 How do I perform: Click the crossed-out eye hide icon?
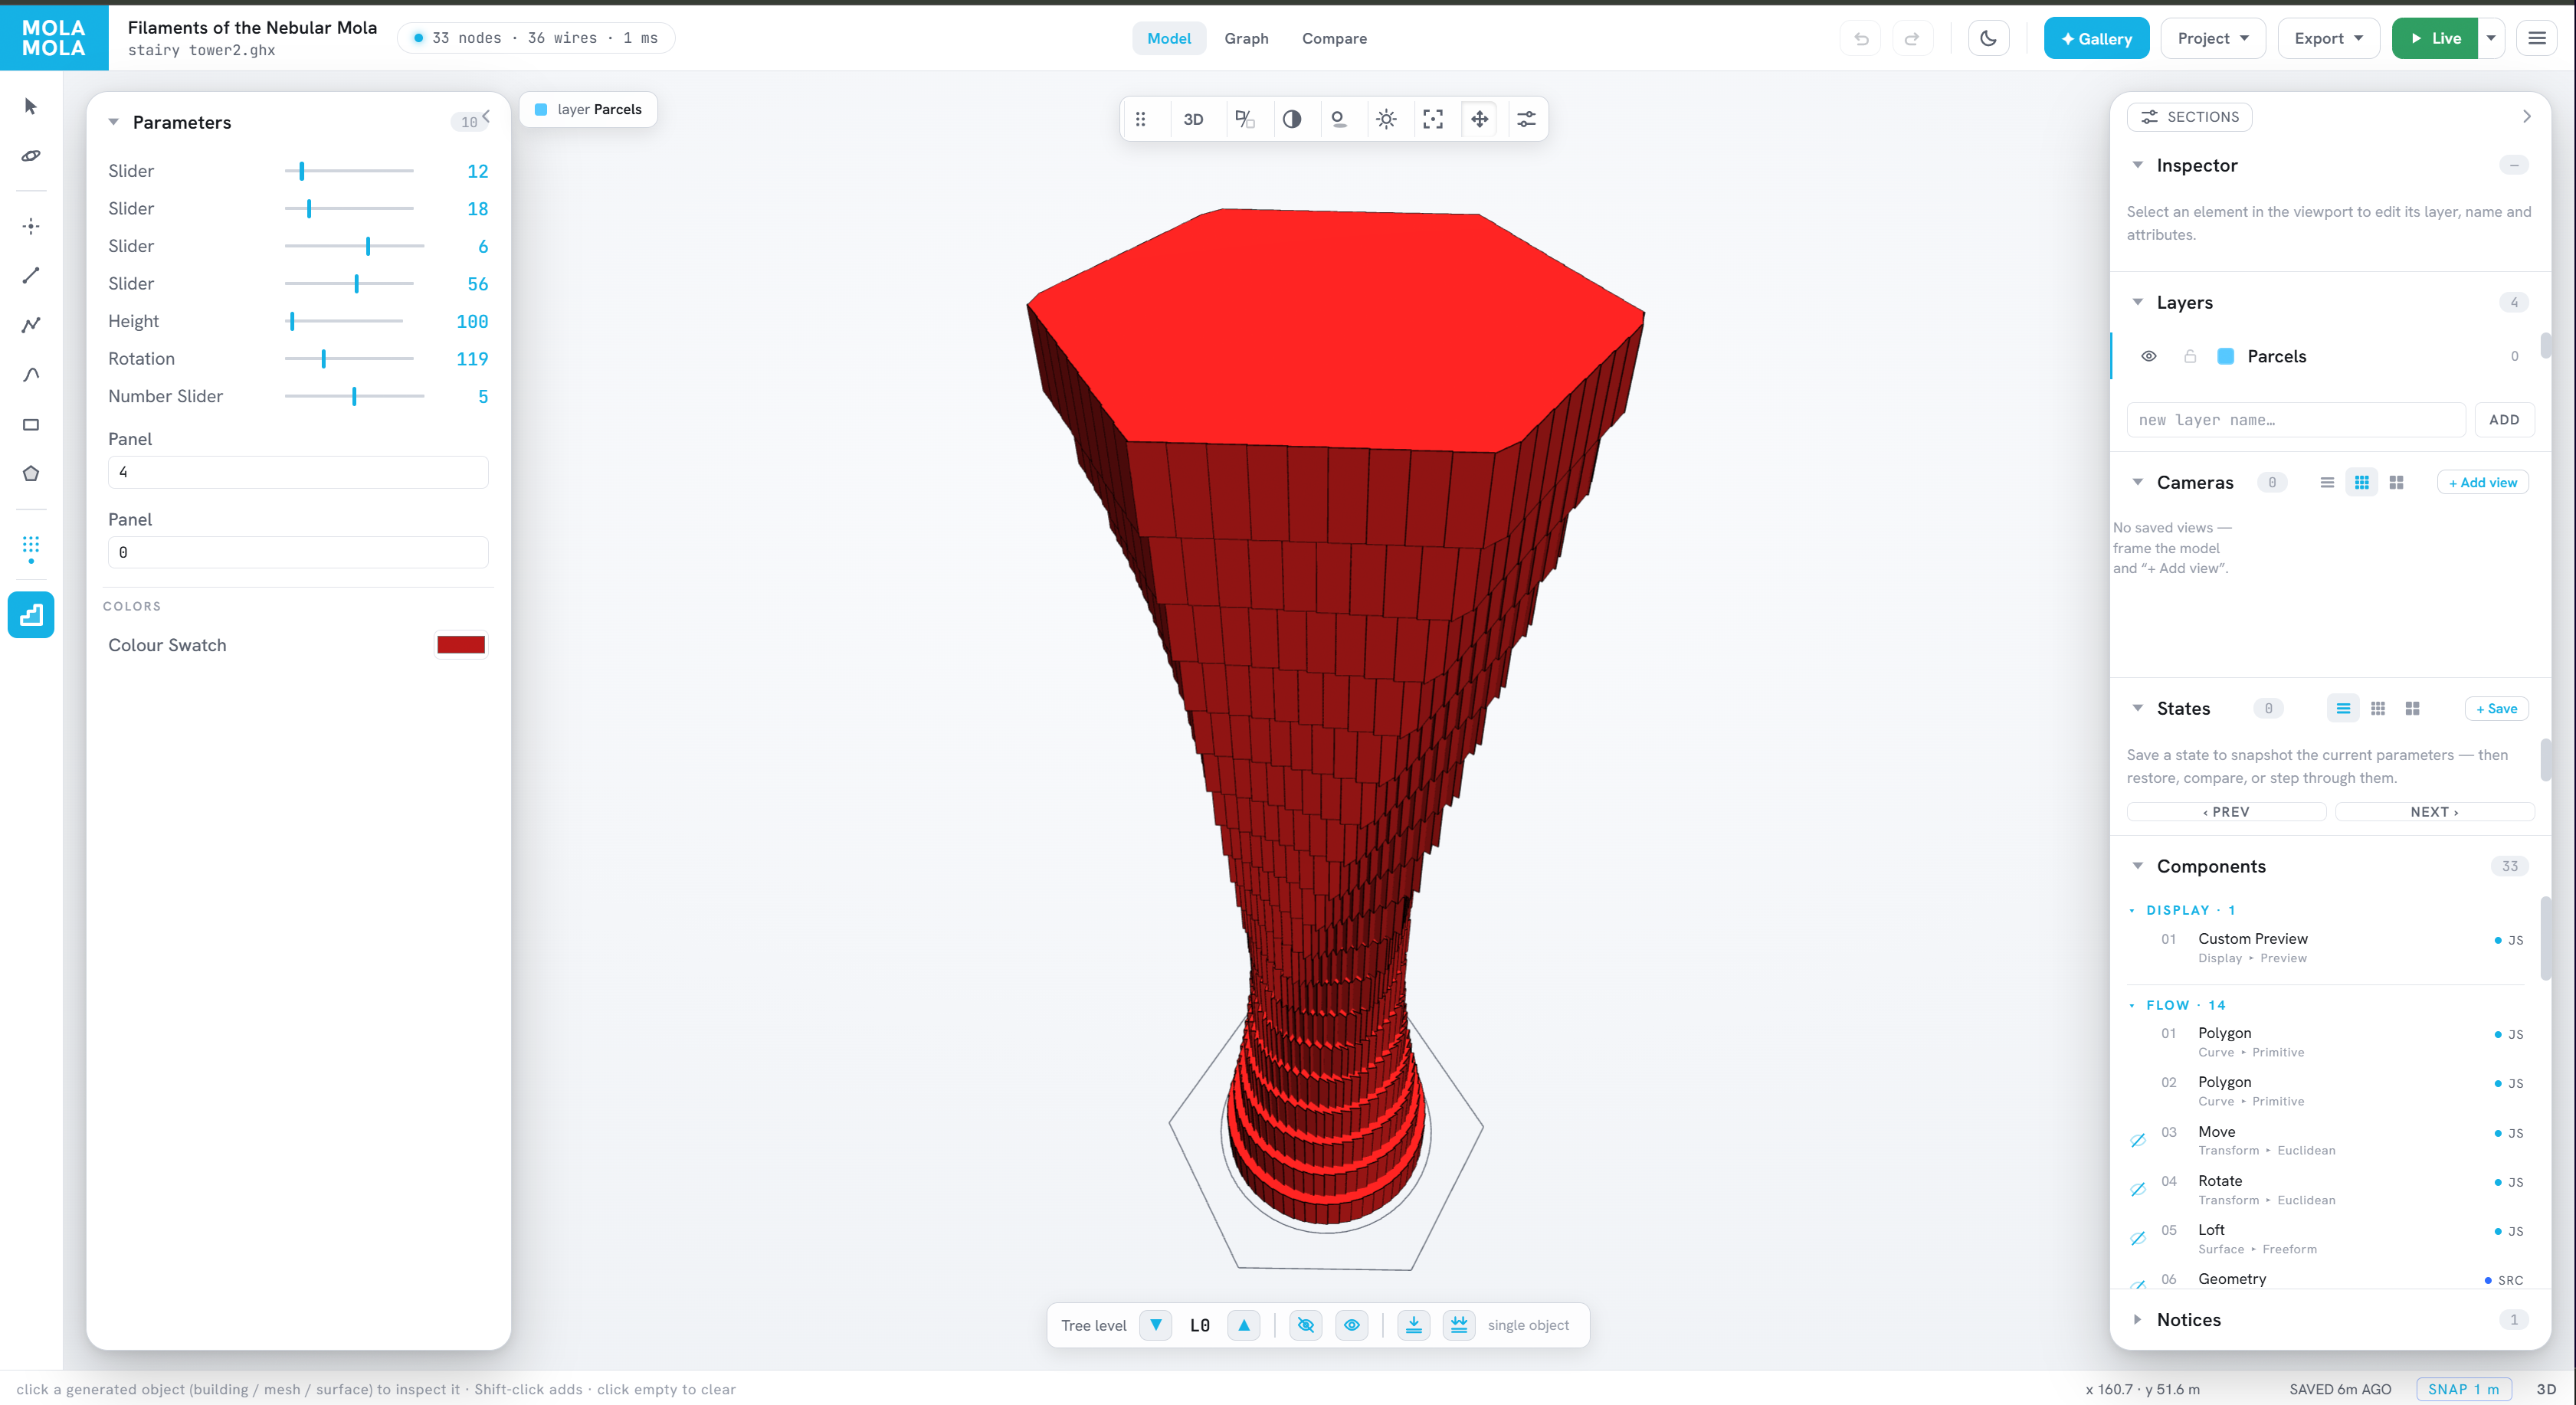1306,1325
